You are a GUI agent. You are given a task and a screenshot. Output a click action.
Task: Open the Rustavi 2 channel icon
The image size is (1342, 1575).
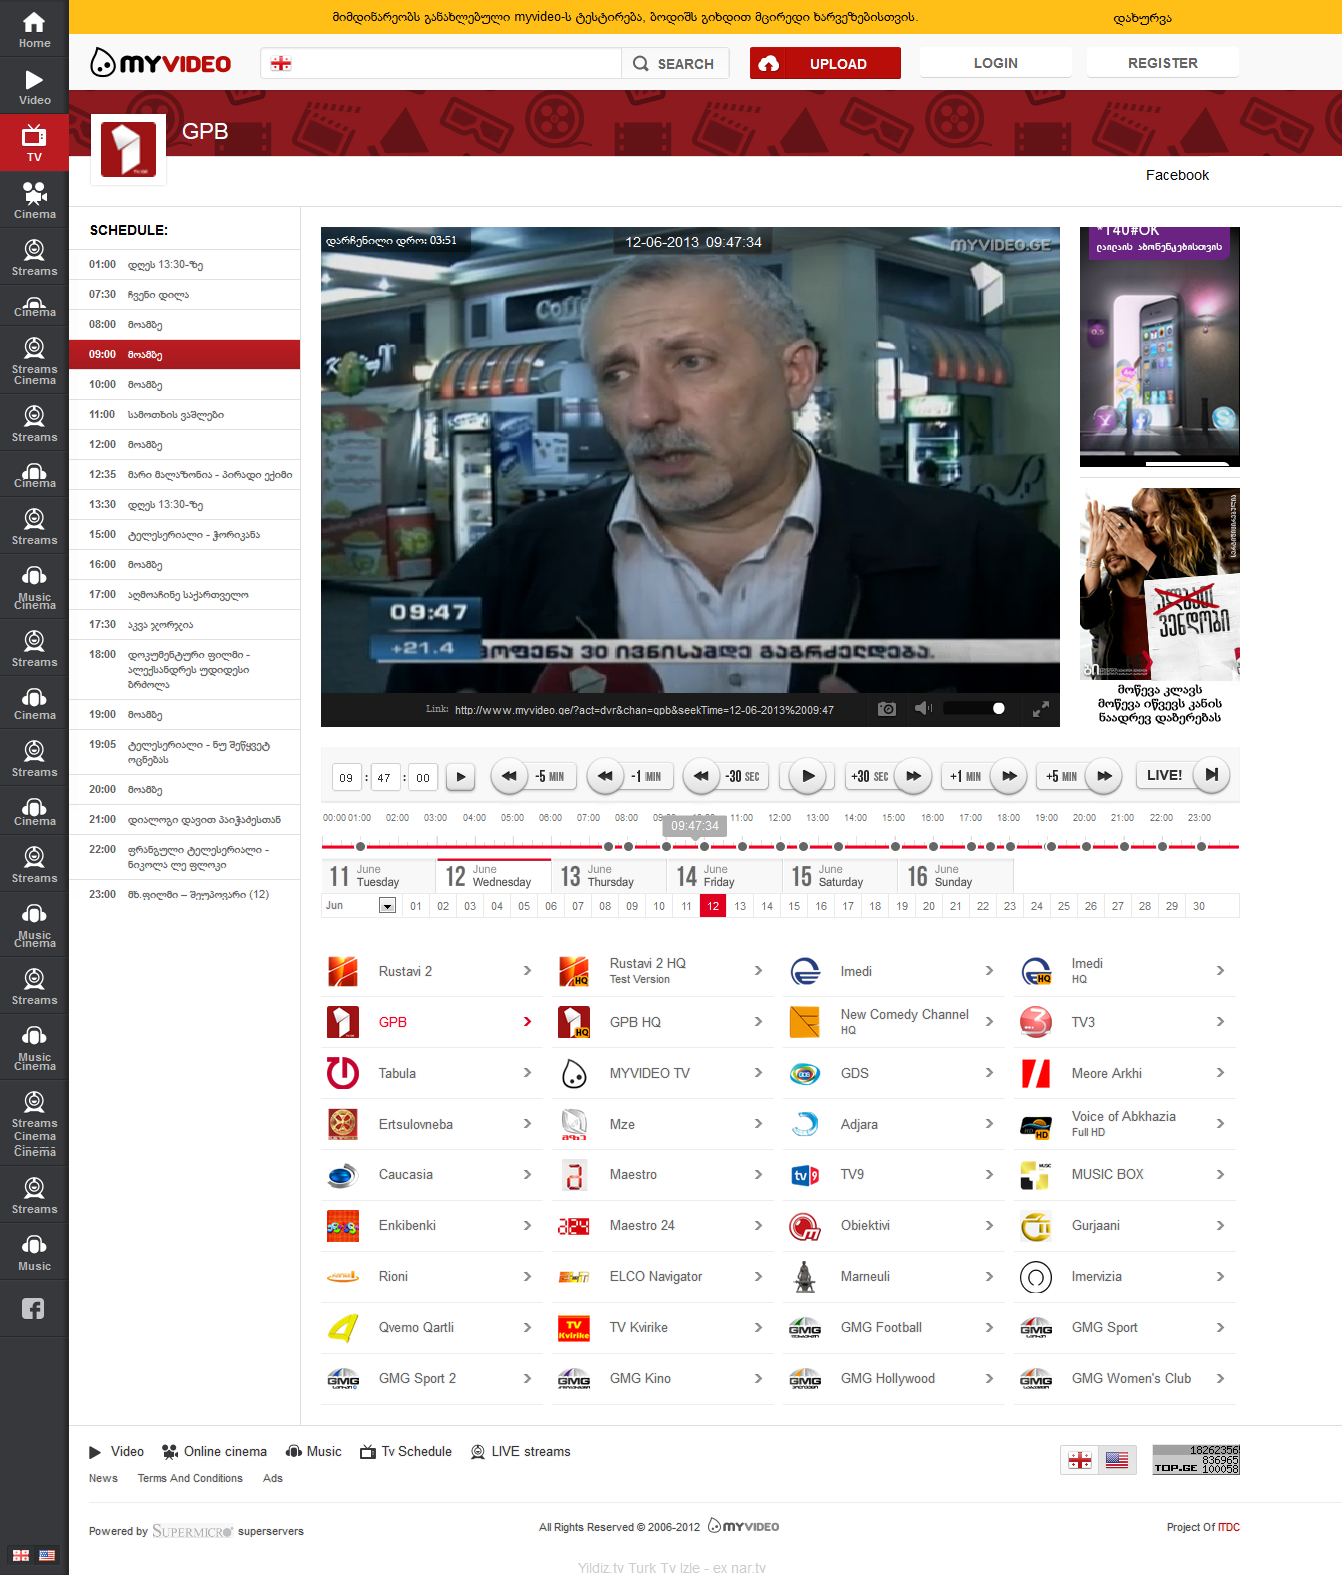pos(343,971)
